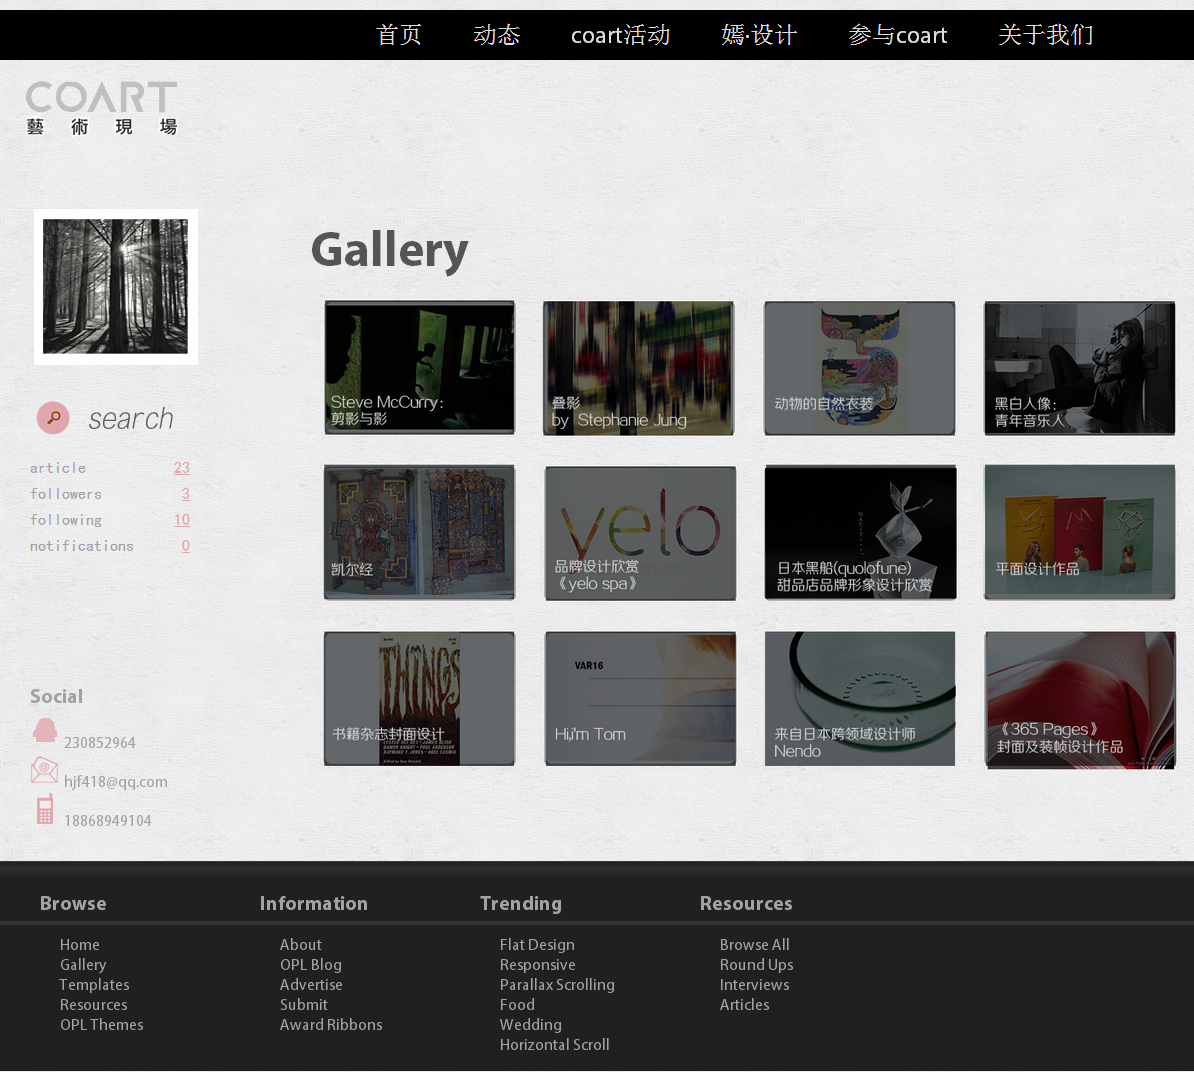Image resolution: width=1194 pixels, height=1072 pixels.
Task: Click phone number 18868949104
Action: click(x=108, y=821)
